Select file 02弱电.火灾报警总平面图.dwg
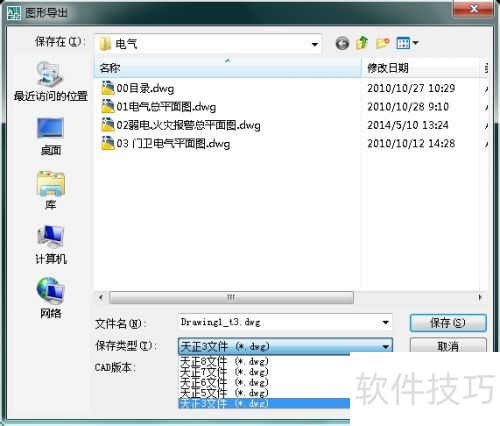The image size is (500, 426). (181, 125)
